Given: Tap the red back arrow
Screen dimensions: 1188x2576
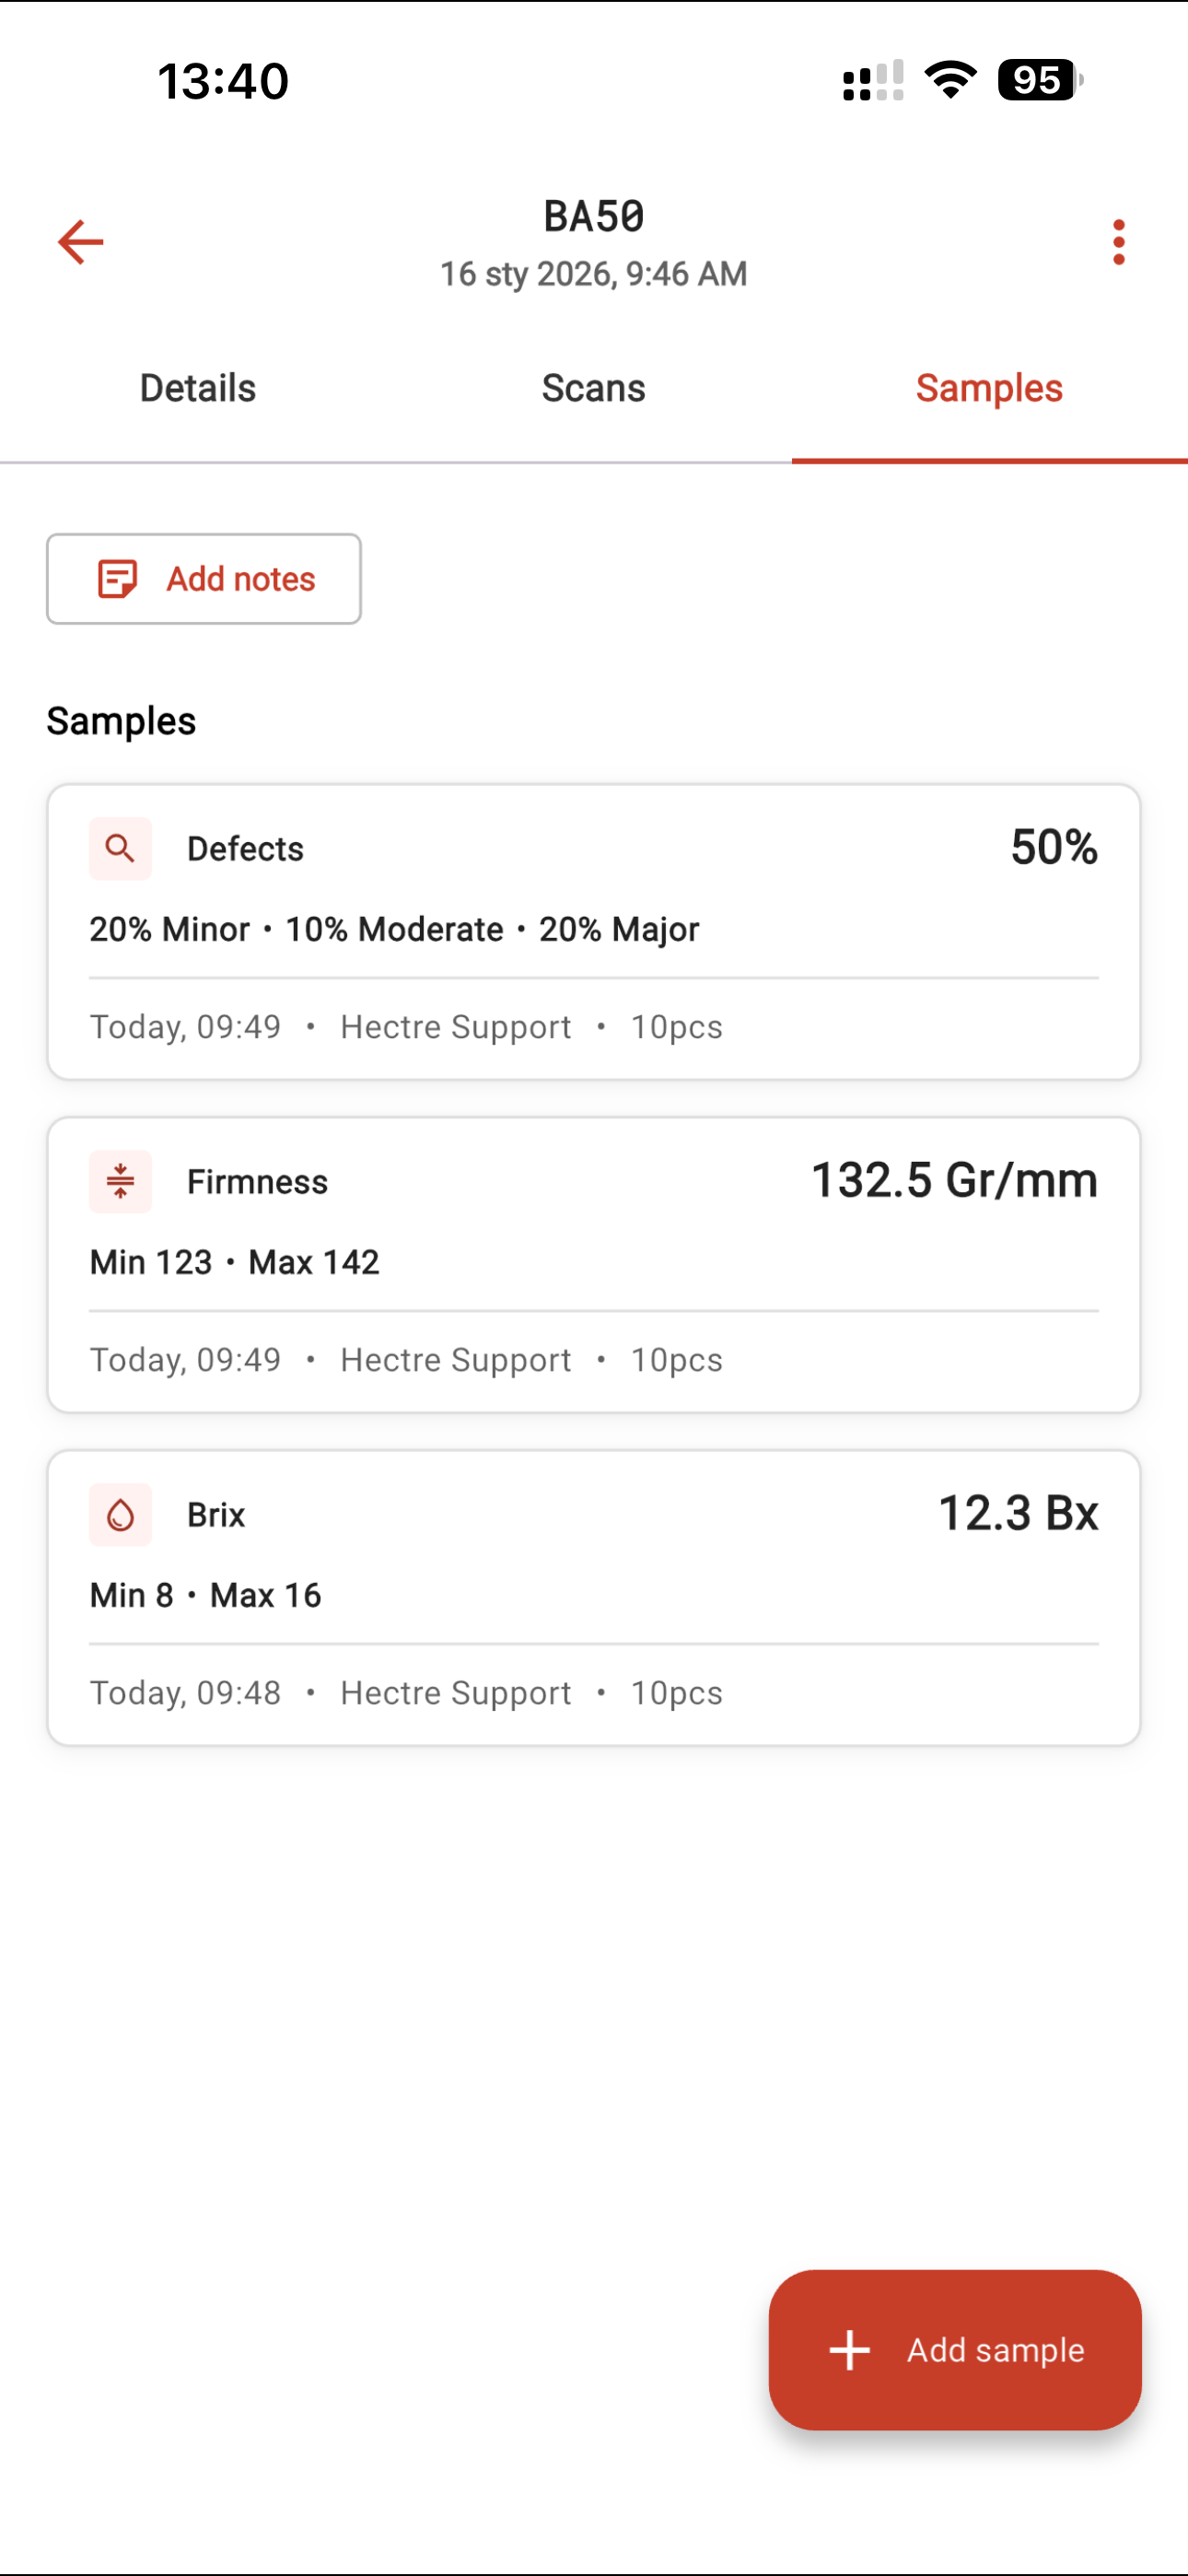Looking at the screenshot, I should pyautogui.click(x=81, y=242).
